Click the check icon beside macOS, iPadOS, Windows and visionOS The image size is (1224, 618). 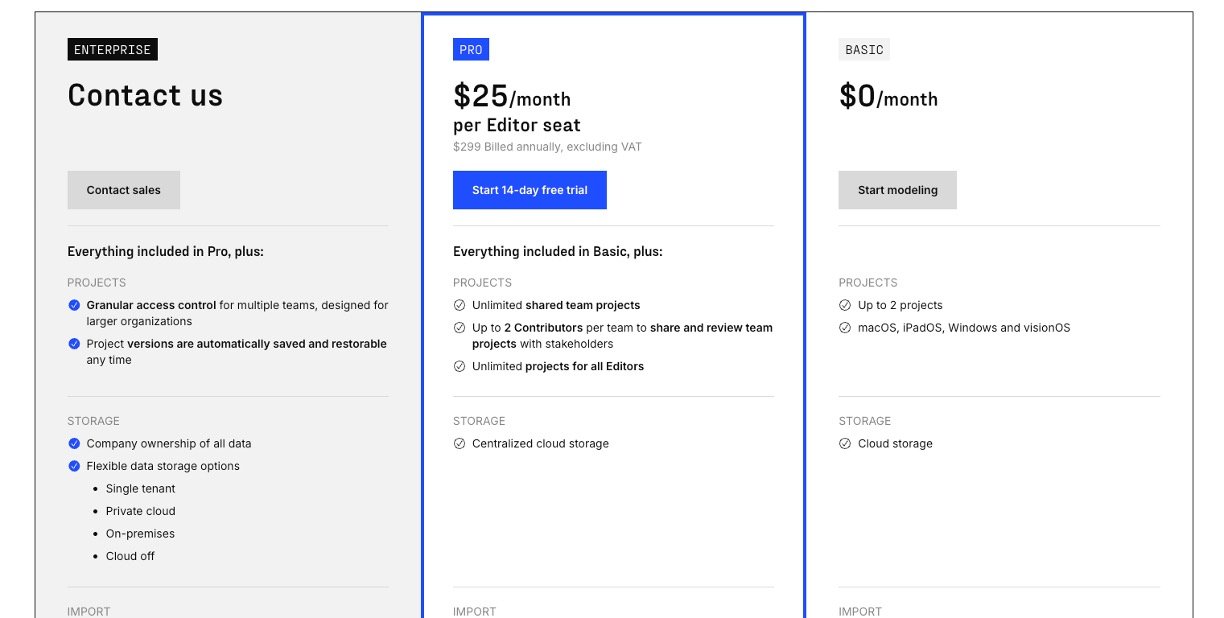tap(845, 328)
